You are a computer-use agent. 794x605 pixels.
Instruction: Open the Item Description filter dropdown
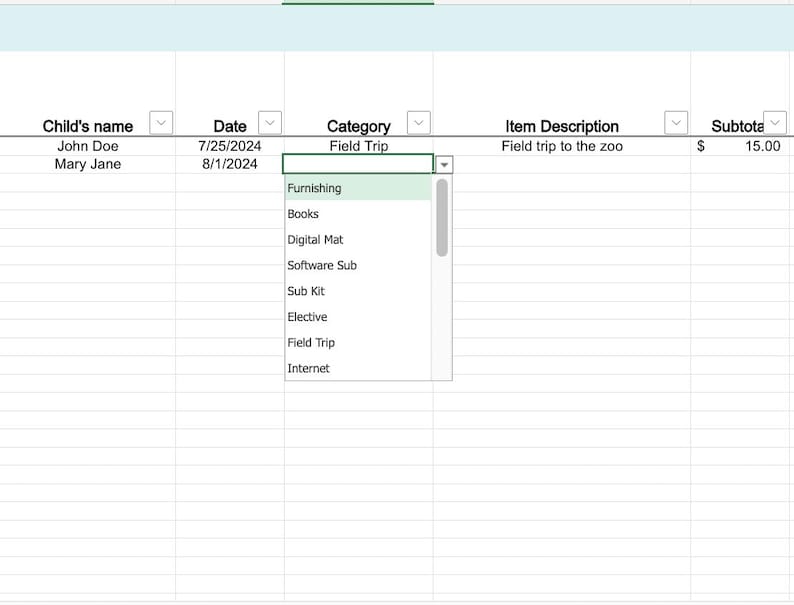click(676, 123)
